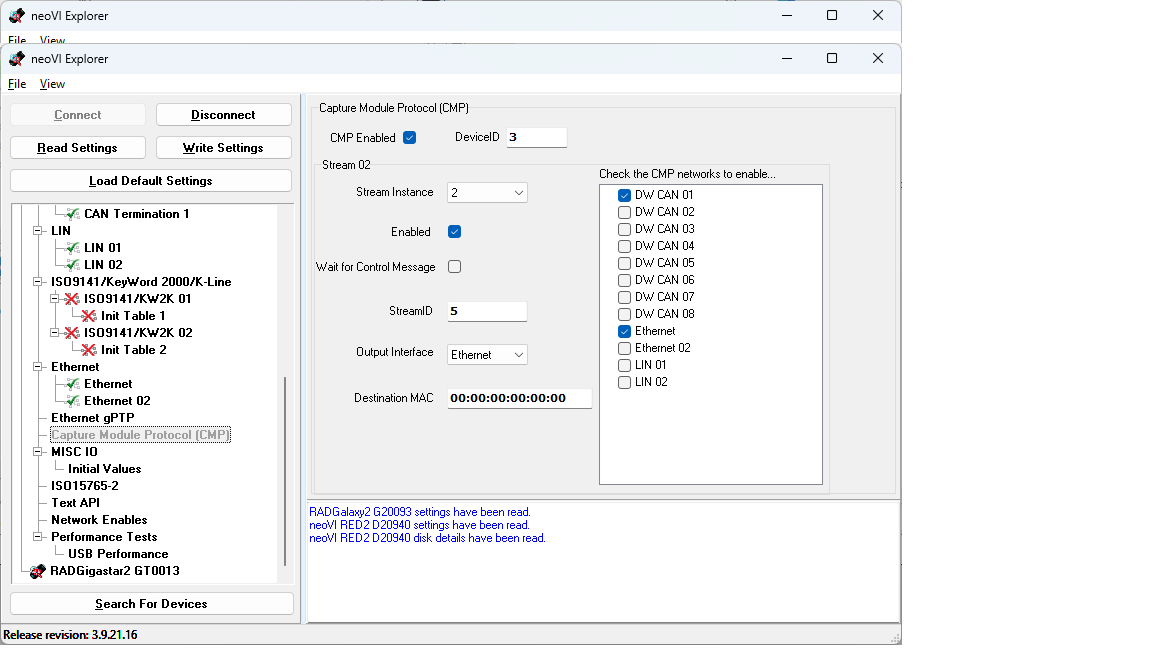Click red X icon beside Init Table 2

coord(89,350)
